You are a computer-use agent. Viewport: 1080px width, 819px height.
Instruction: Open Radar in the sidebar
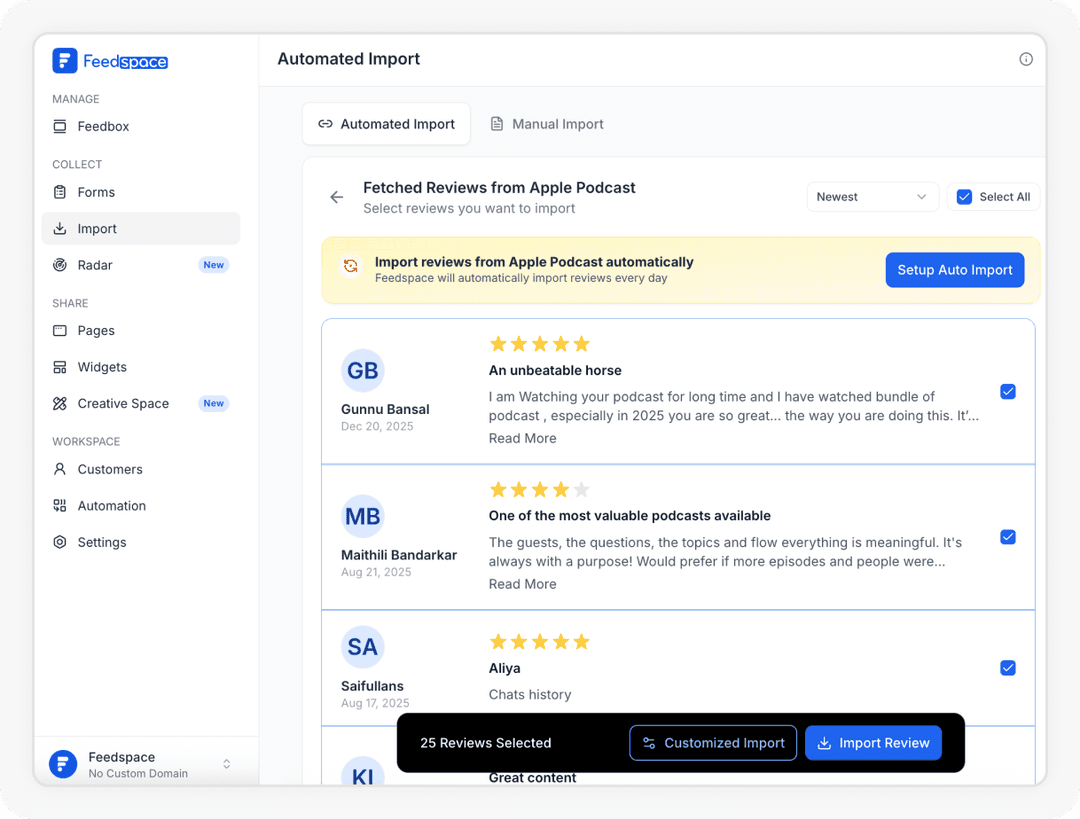tap(141, 265)
